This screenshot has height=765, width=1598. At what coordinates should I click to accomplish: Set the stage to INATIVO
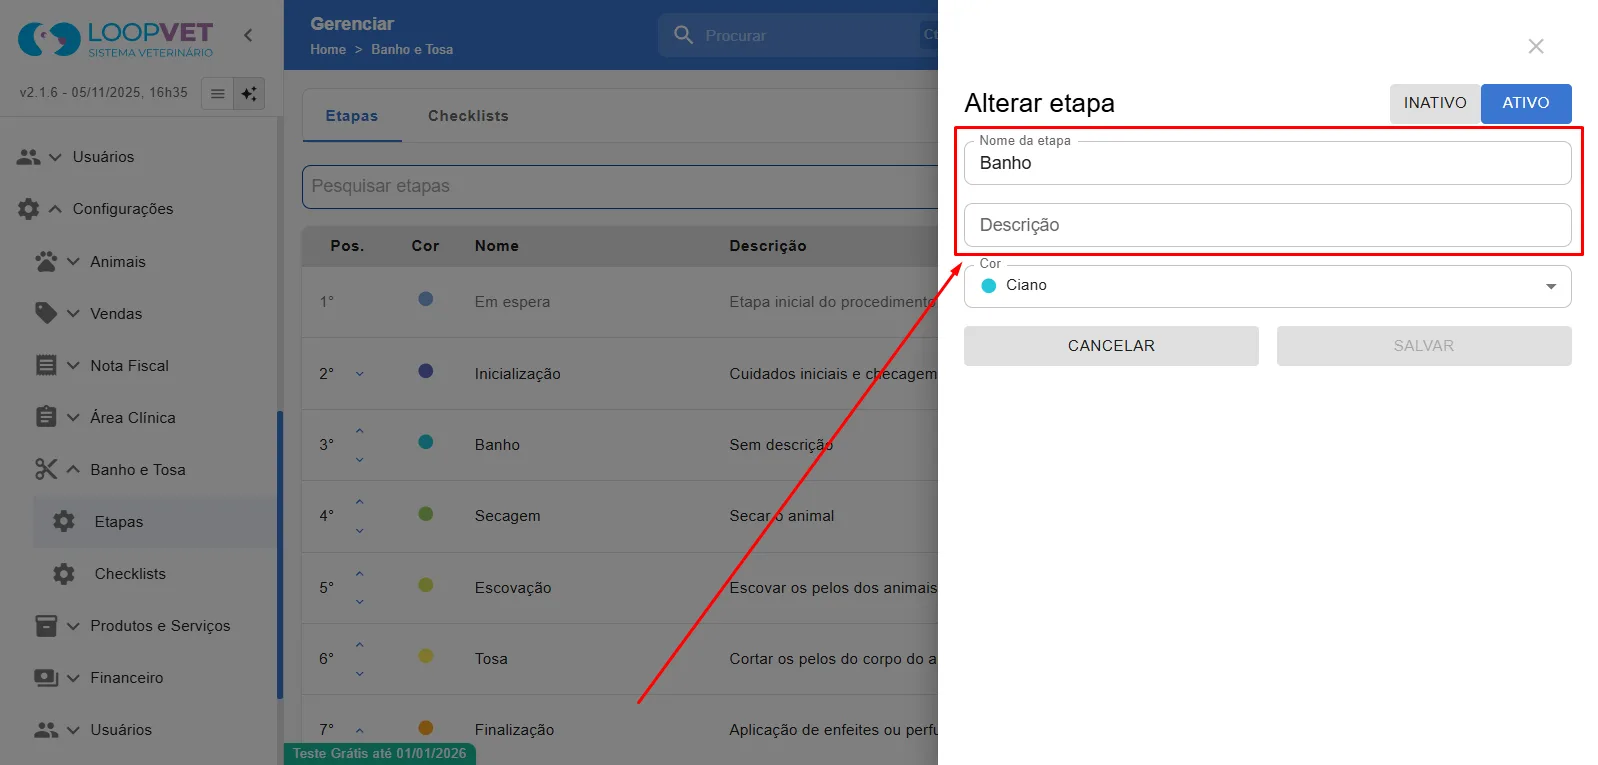click(x=1435, y=103)
